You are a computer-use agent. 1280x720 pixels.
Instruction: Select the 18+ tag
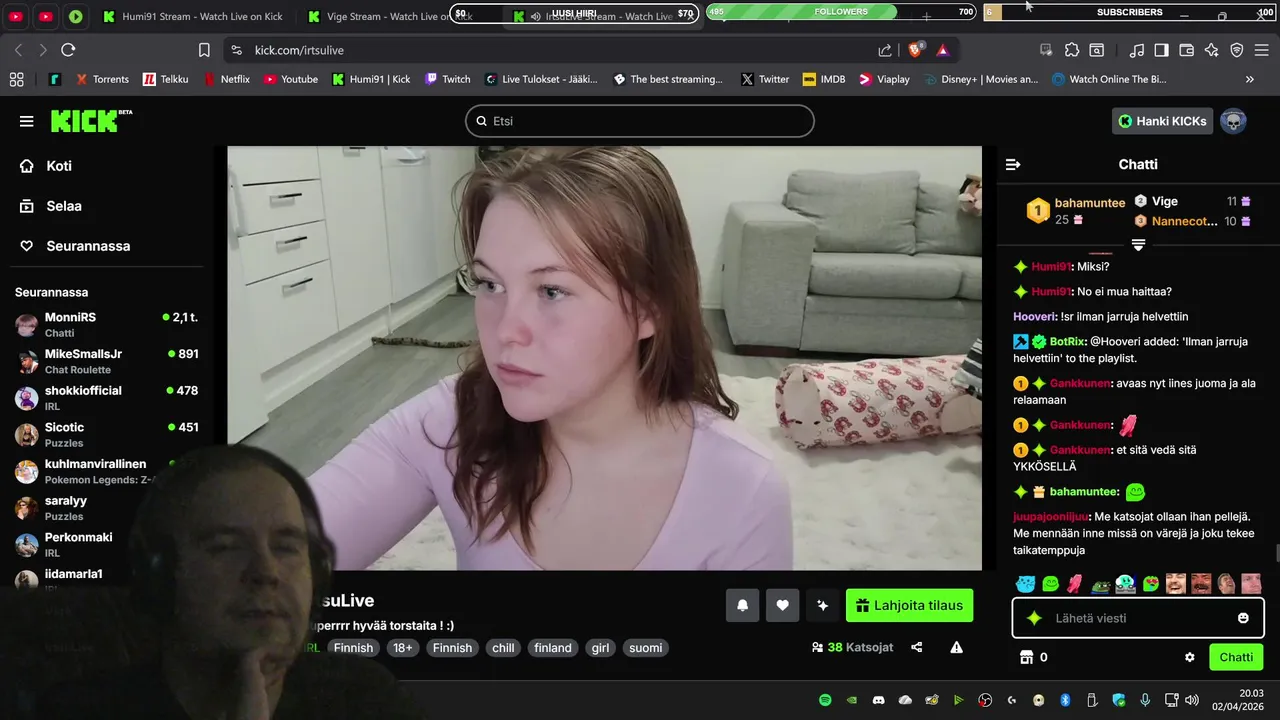click(403, 648)
